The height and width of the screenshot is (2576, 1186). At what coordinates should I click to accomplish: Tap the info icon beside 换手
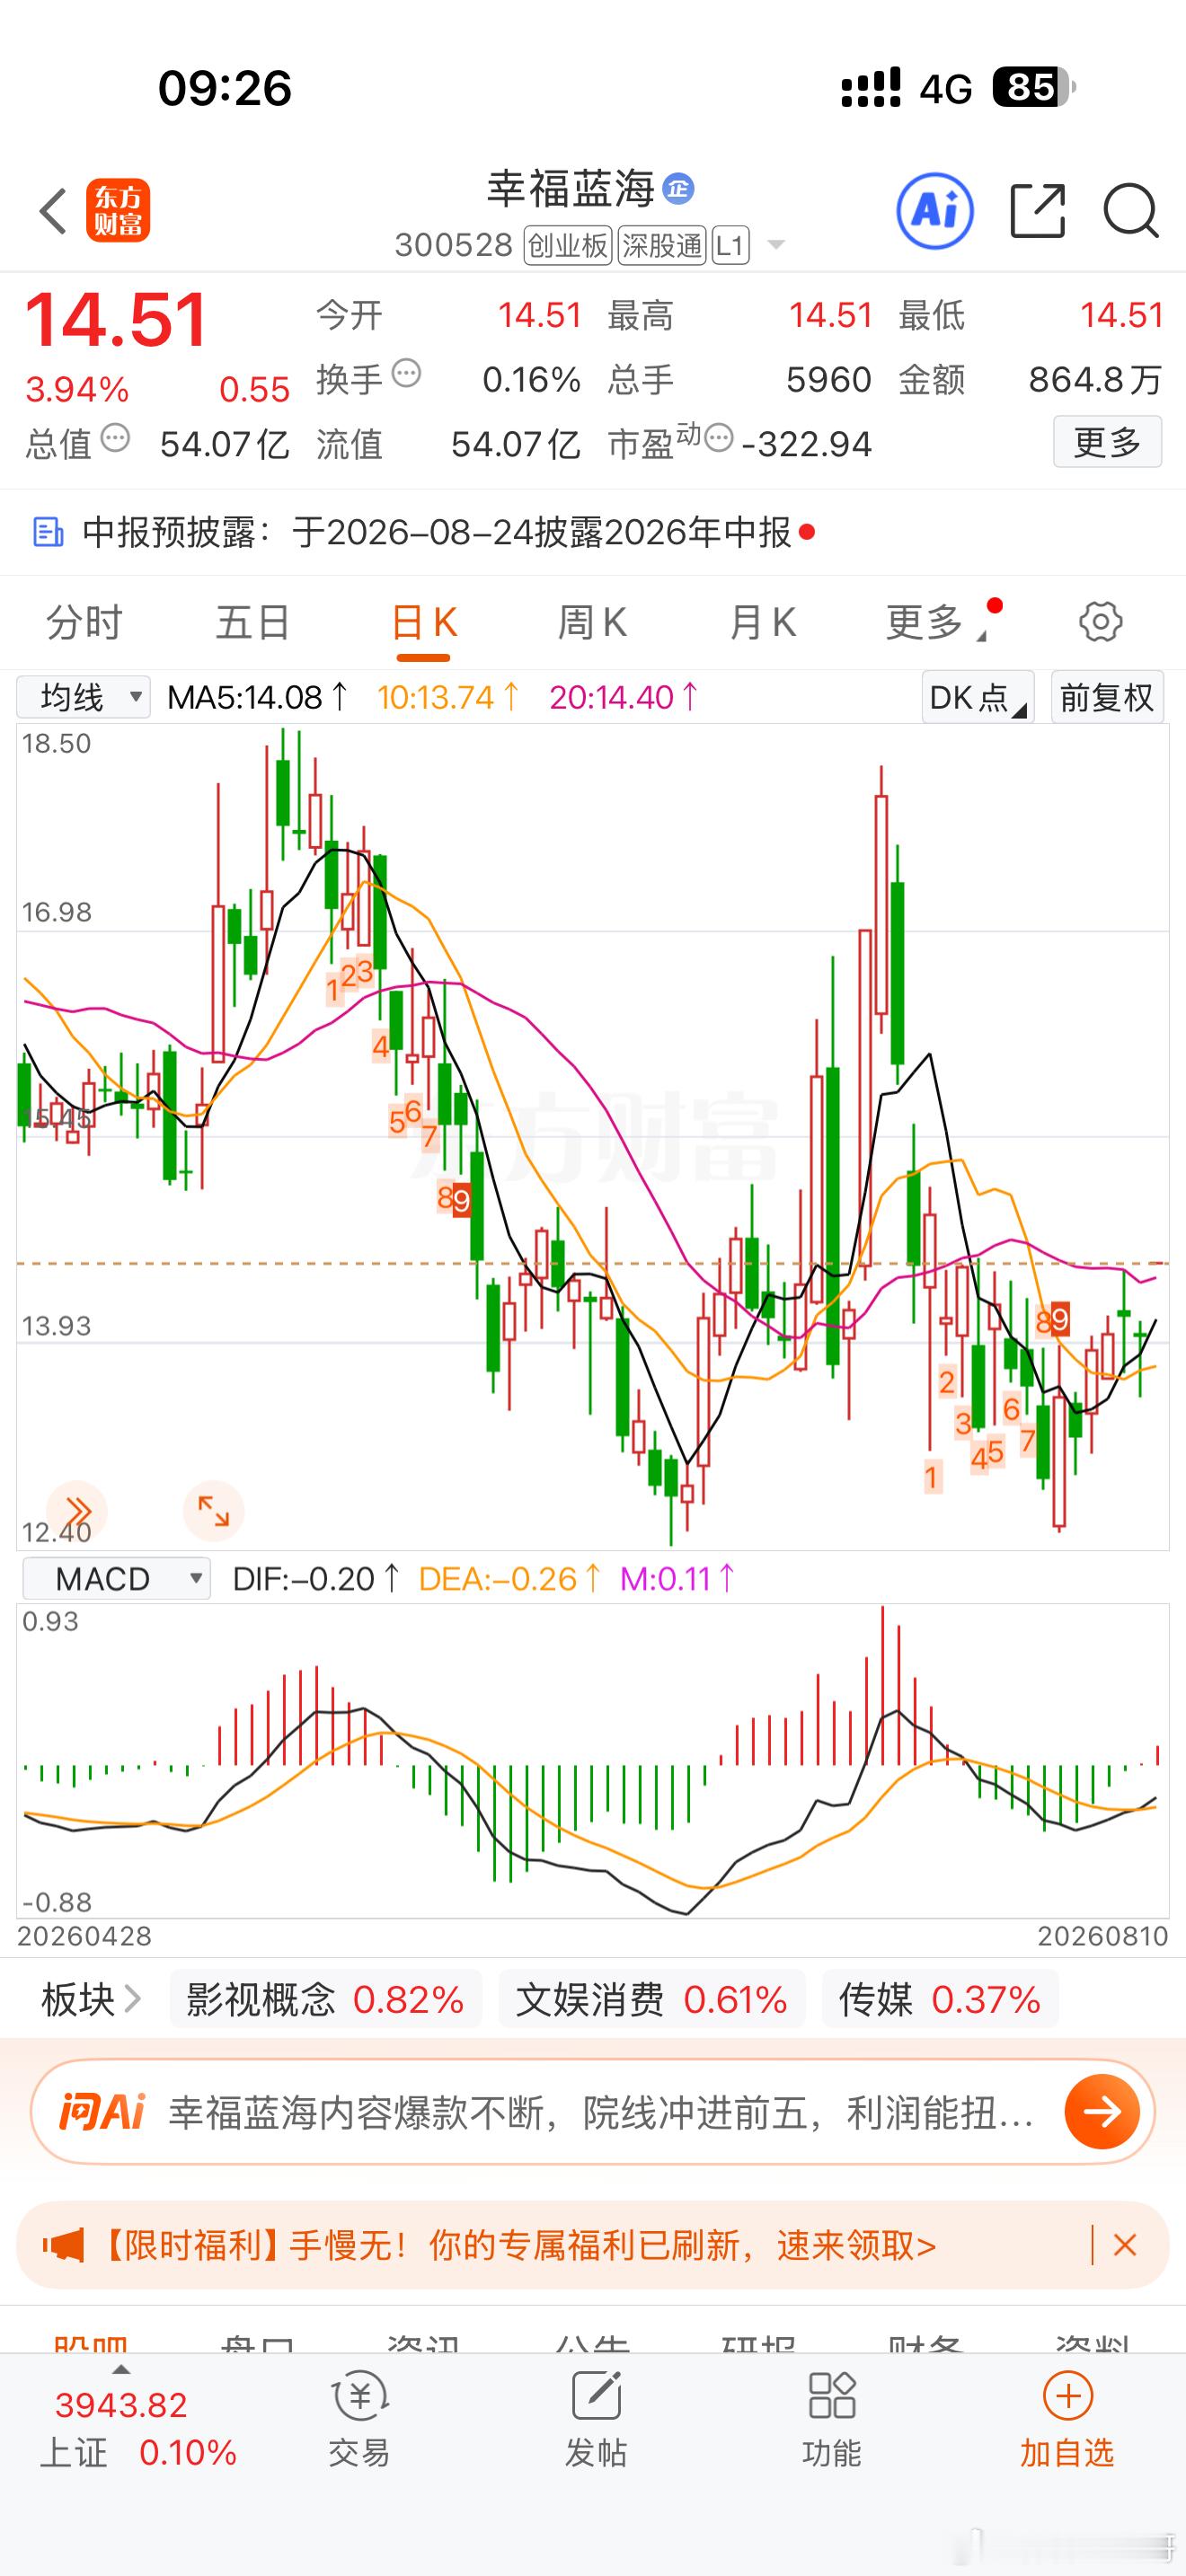406,374
